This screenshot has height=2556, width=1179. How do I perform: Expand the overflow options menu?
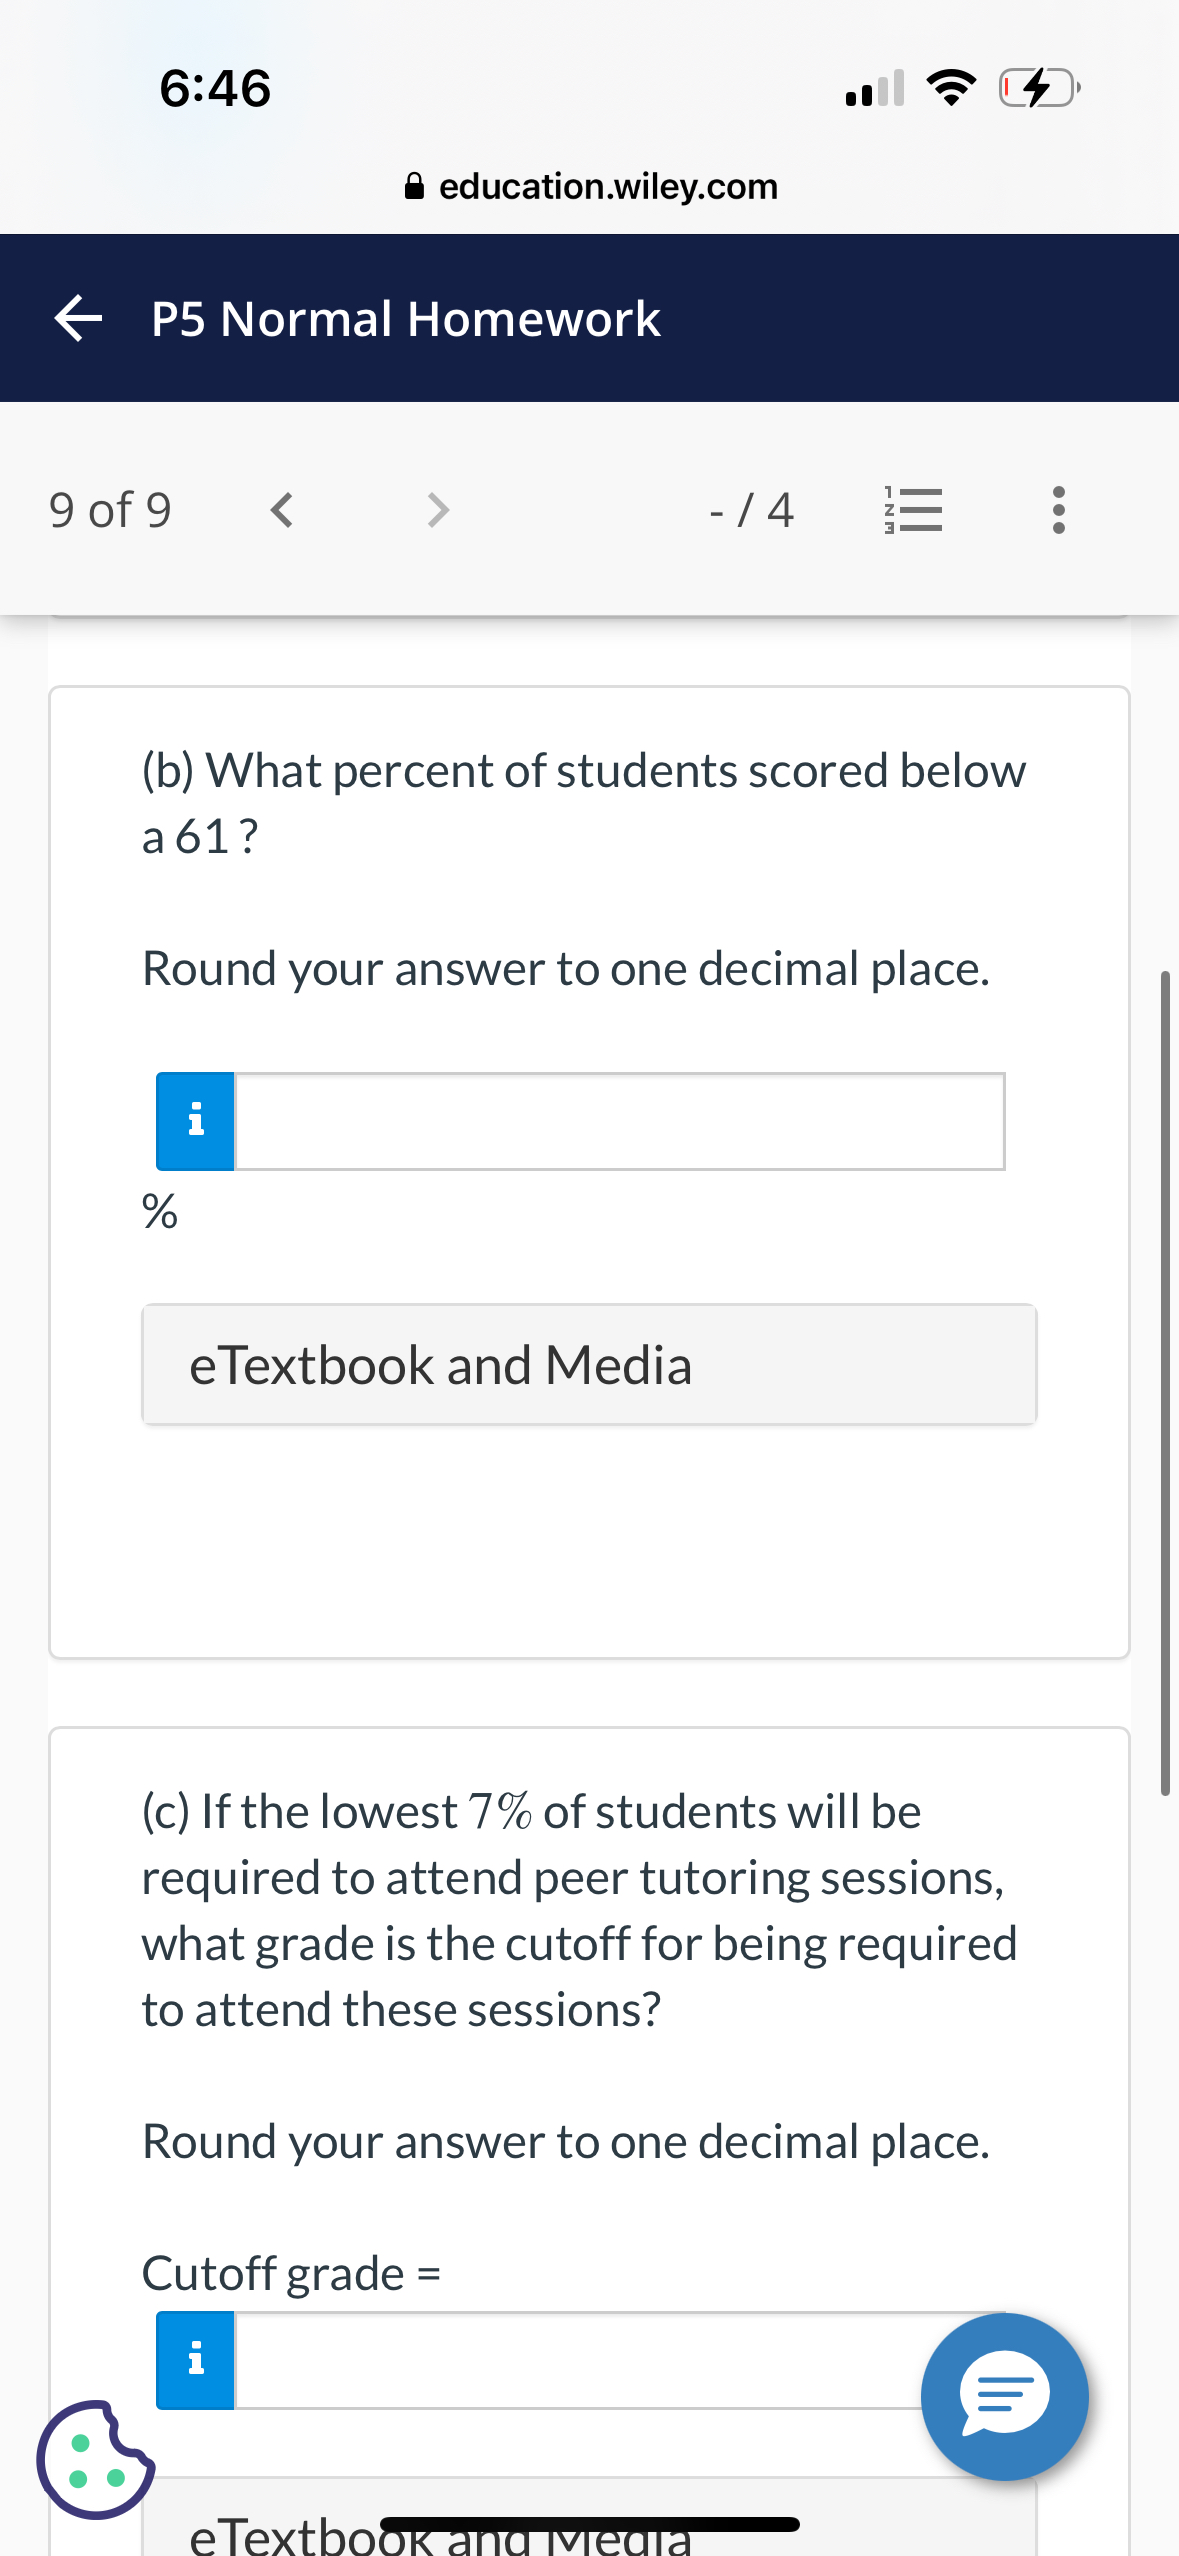[1060, 511]
